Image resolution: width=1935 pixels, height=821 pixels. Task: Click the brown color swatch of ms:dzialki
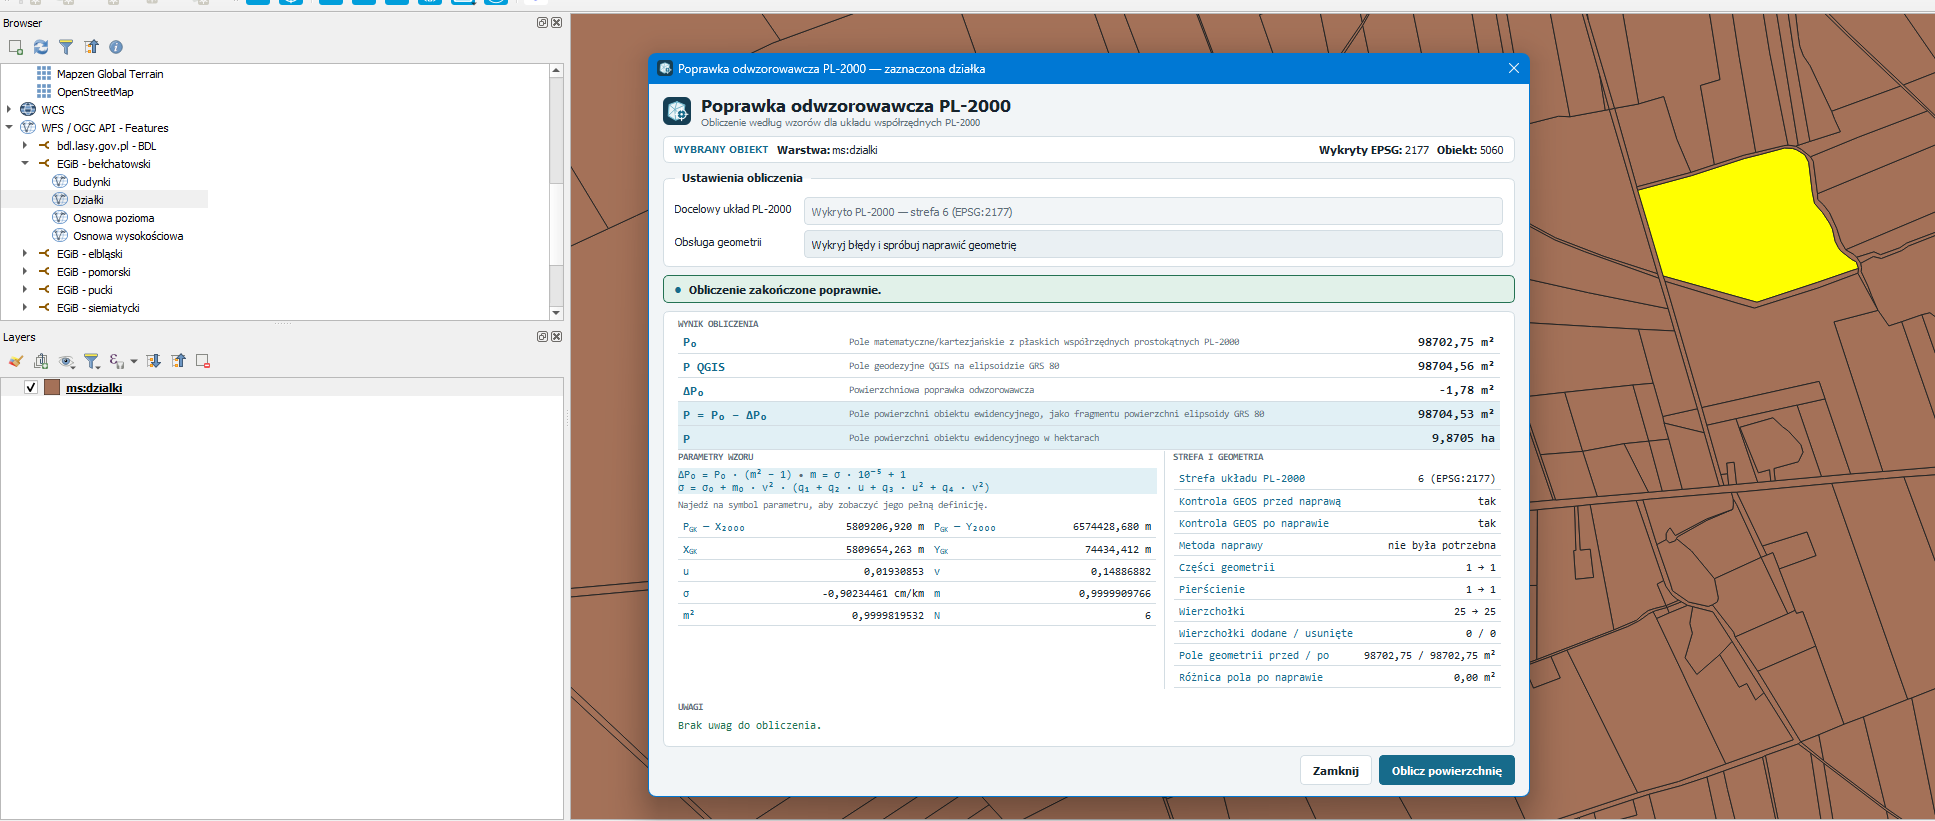pos(52,388)
